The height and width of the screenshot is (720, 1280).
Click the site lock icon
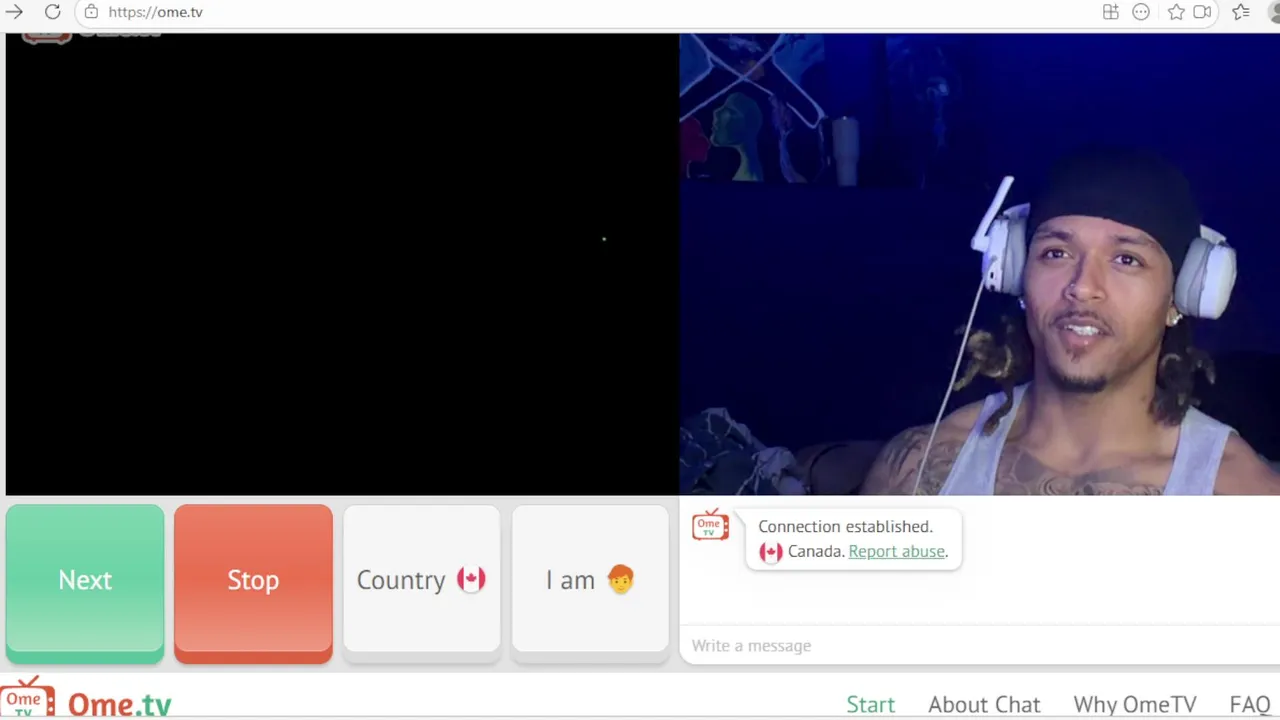coord(91,12)
